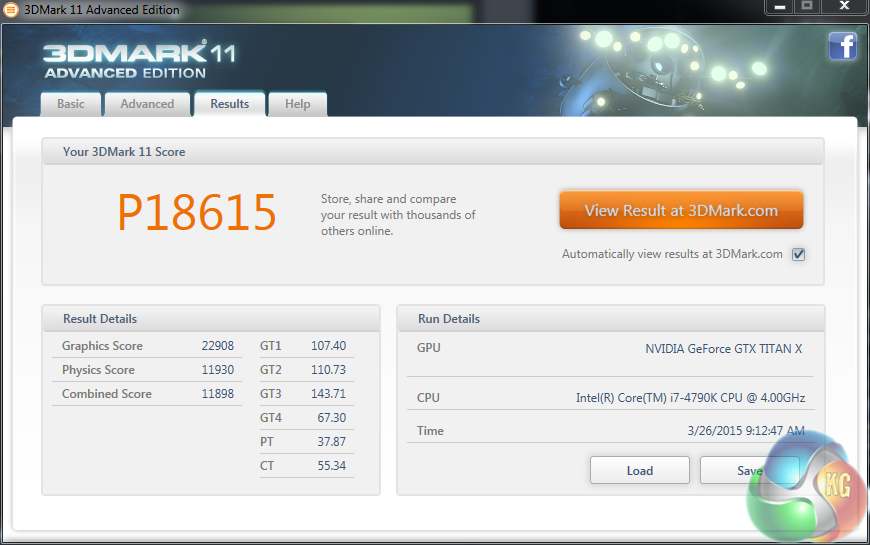Click View Result at 3DMark.com button
Image resolution: width=870 pixels, height=545 pixels.
[x=681, y=210]
